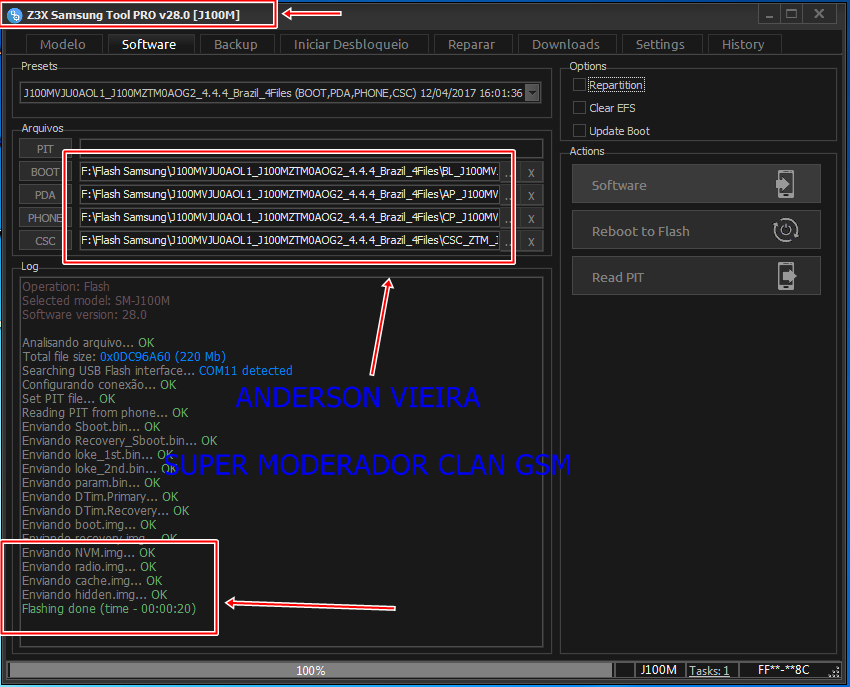Viewport: 850px width, 687px height.
Task: Start flashing with Software action button
Action: tap(696, 184)
